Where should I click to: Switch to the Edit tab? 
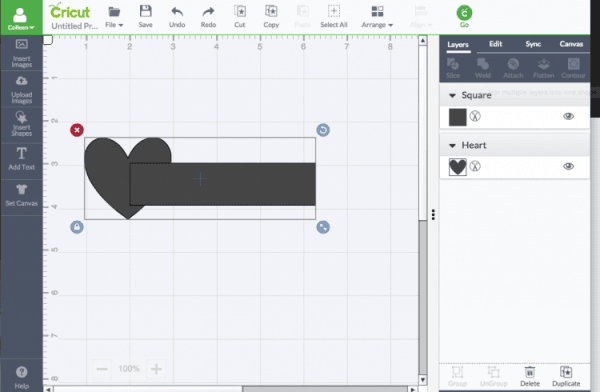point(496,44)
